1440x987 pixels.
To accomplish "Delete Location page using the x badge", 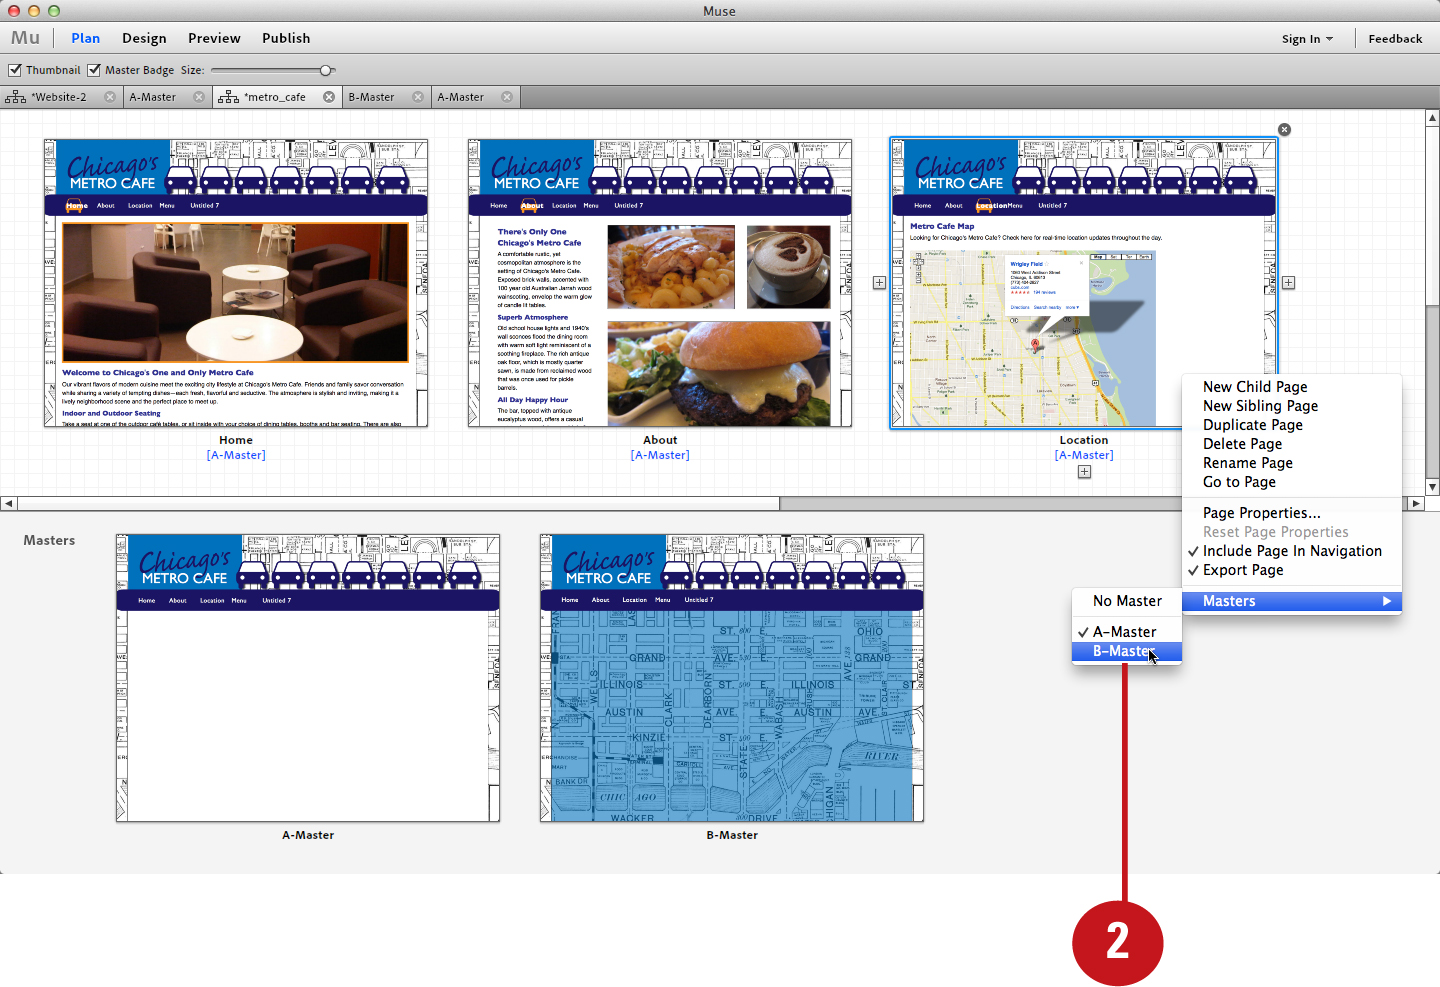I will [1285, 130].
